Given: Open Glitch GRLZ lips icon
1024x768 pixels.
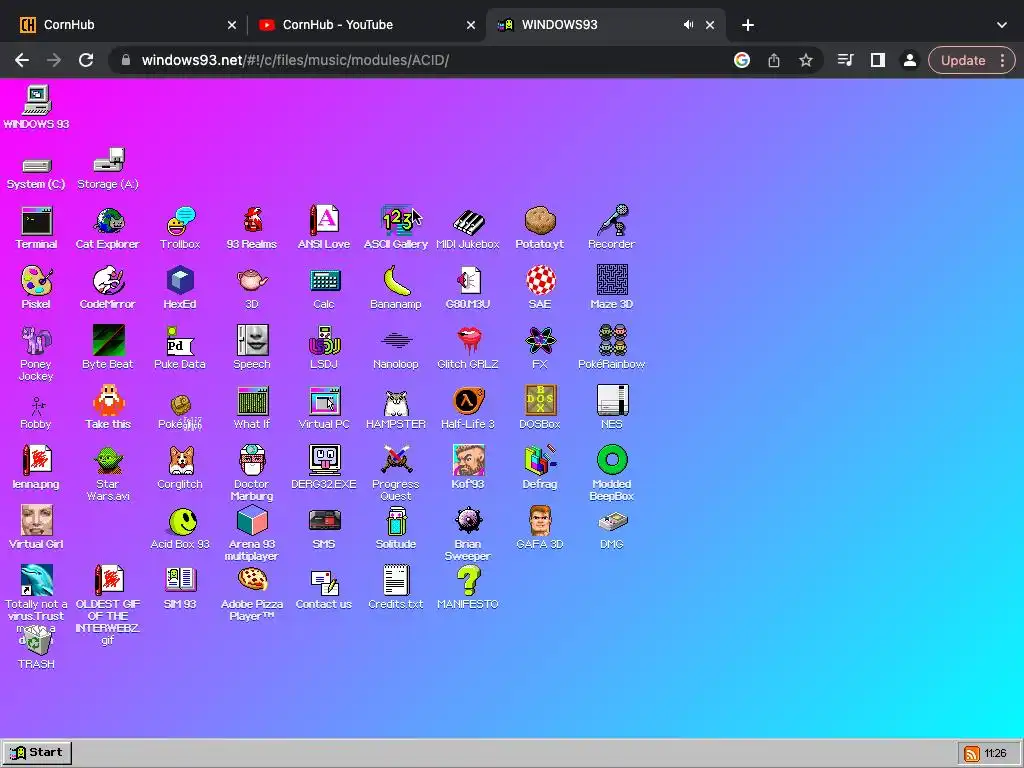Looking at the screenshot, I should [x=468, y=348].
